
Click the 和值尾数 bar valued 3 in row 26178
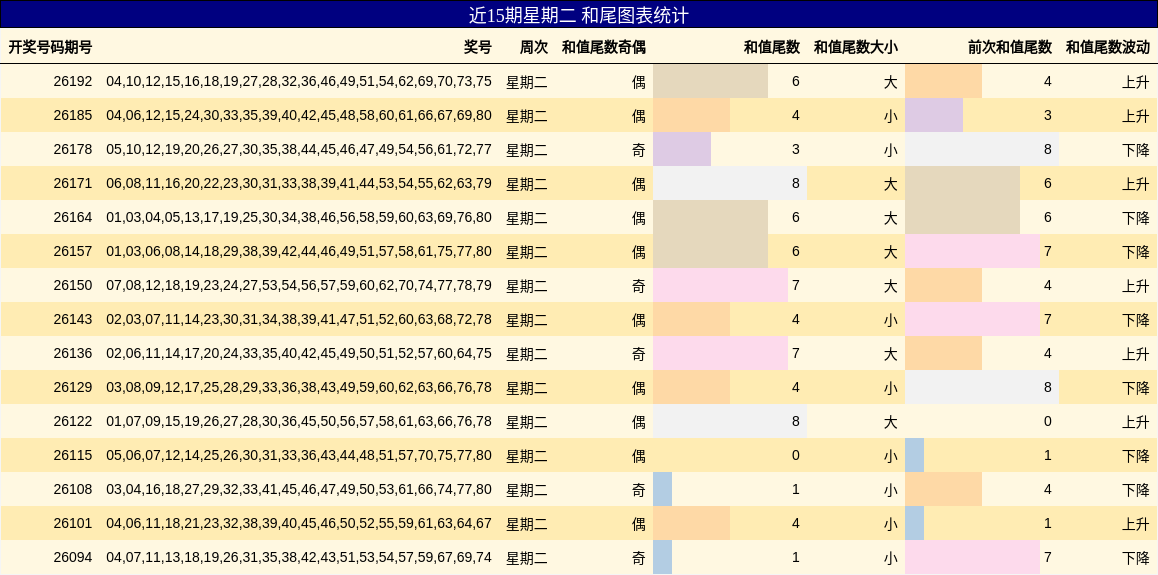tap(682, 149)
